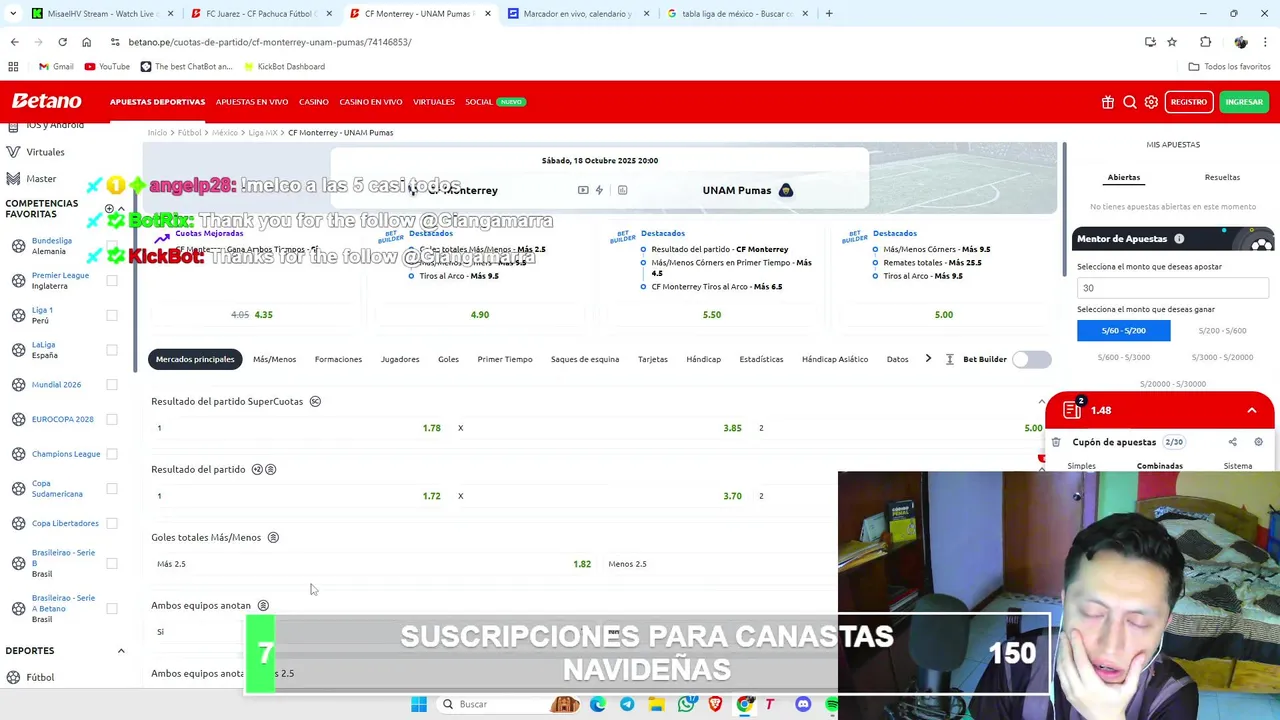The image size is (1280, 720).
Task: Open Microsoft Edge from taskbar
Action: point(598,704)
